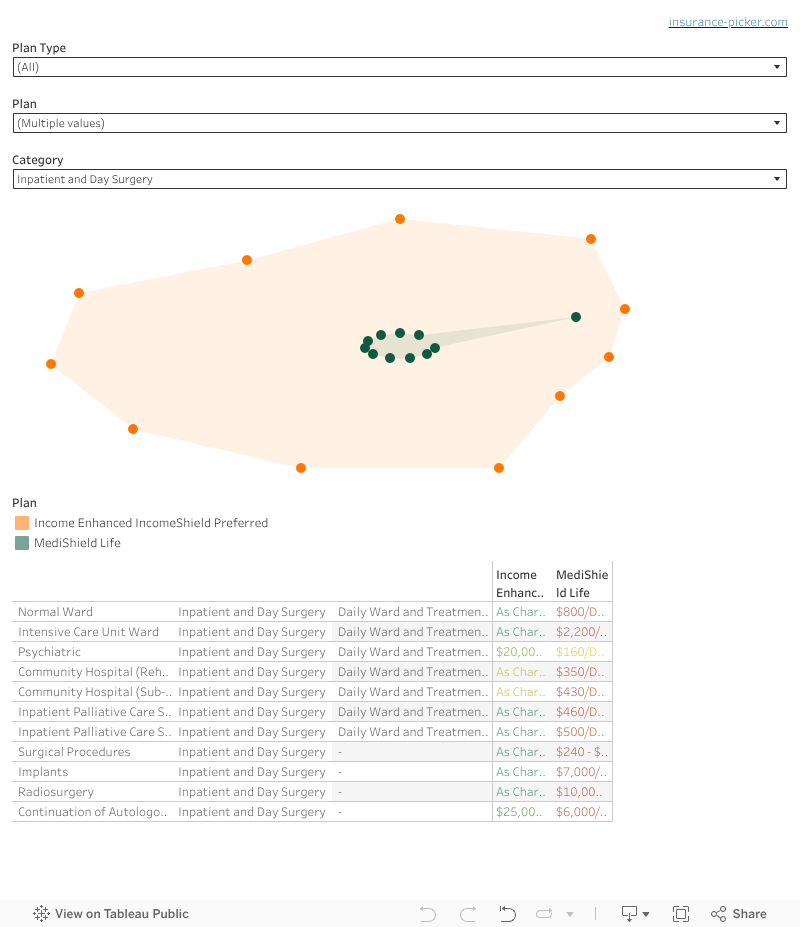Click the Community Hospital (Reh.. row
This screenshot has width=800, height=927.
click(312, 672)
